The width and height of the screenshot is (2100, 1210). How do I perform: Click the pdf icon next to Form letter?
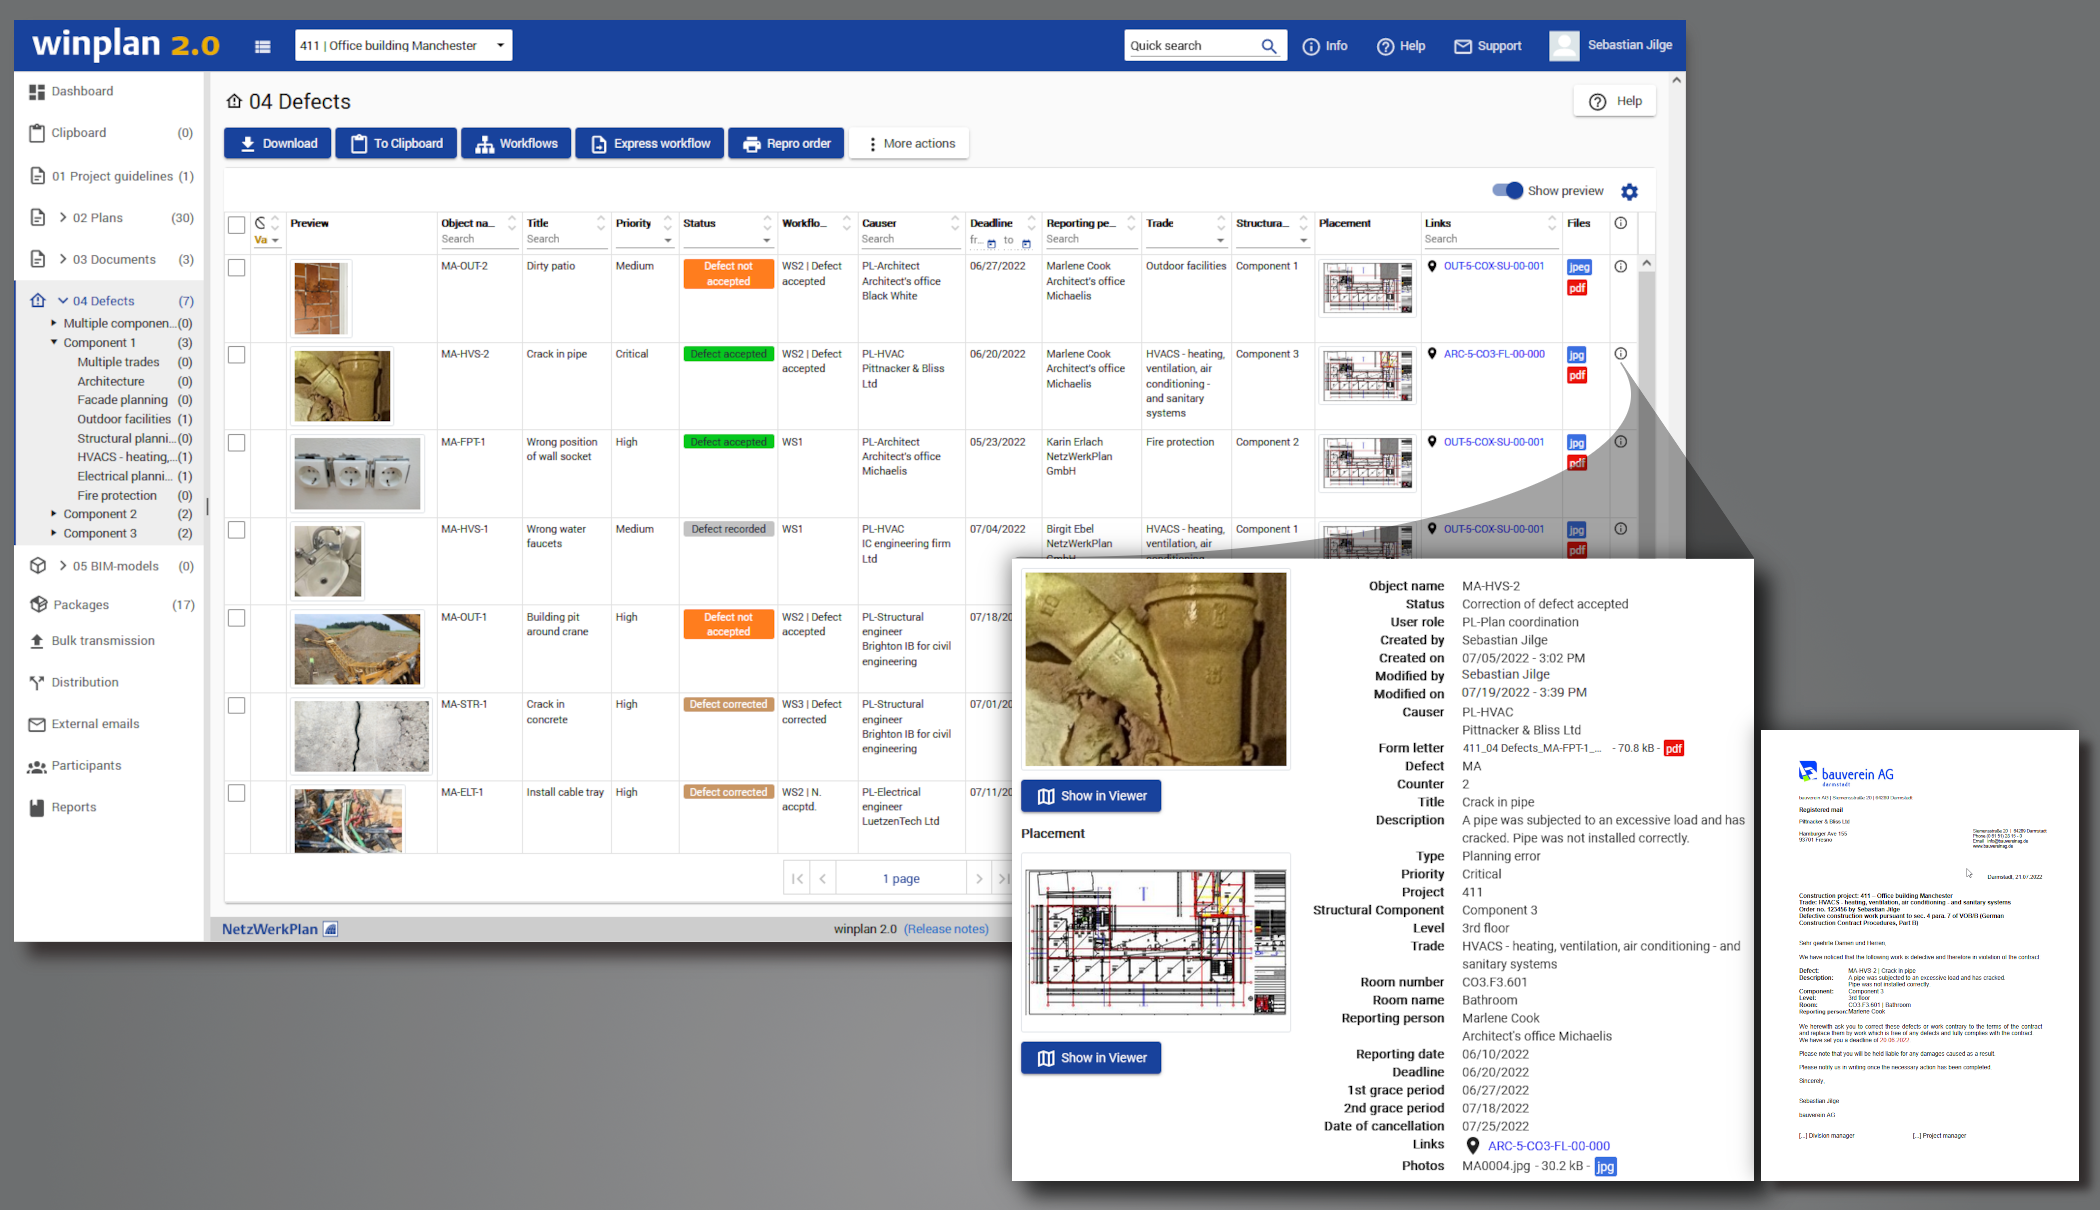(x=1673, y=748)
